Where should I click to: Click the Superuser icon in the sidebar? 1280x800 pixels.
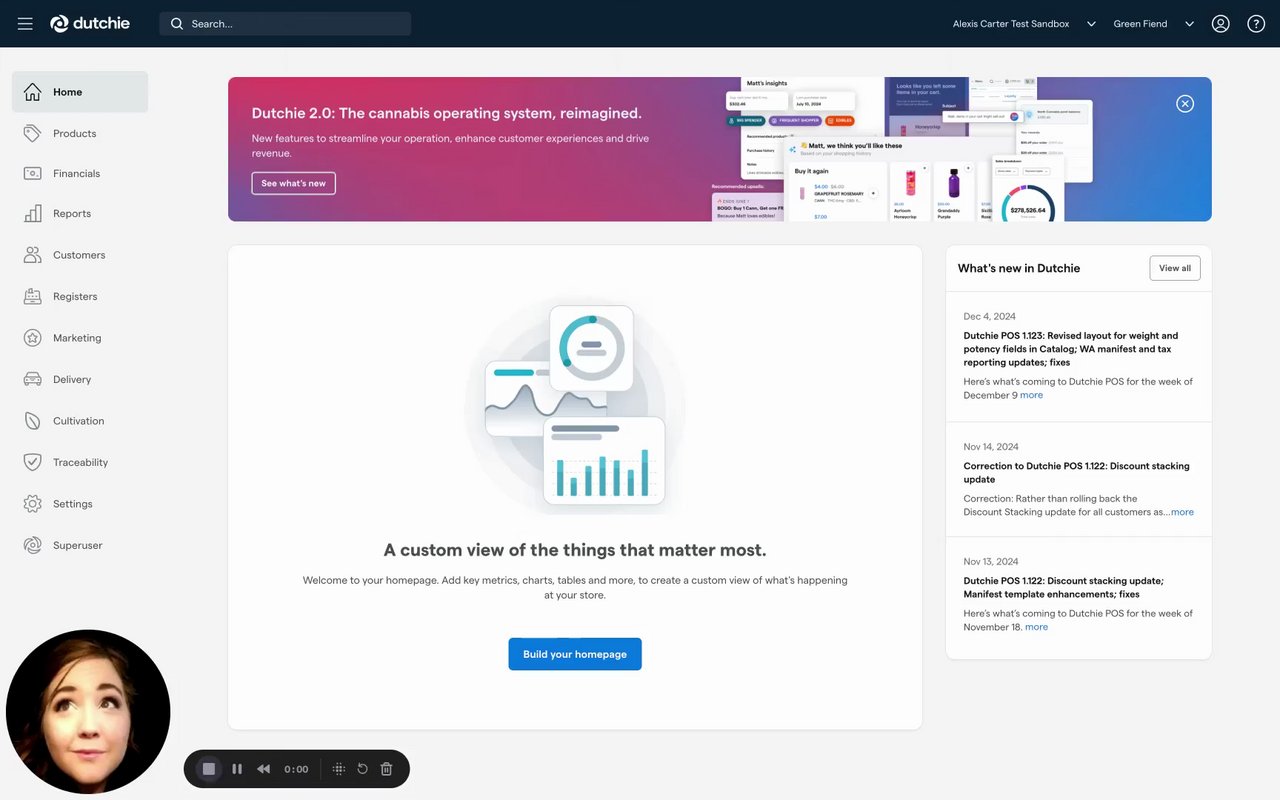tap(33, 545)
